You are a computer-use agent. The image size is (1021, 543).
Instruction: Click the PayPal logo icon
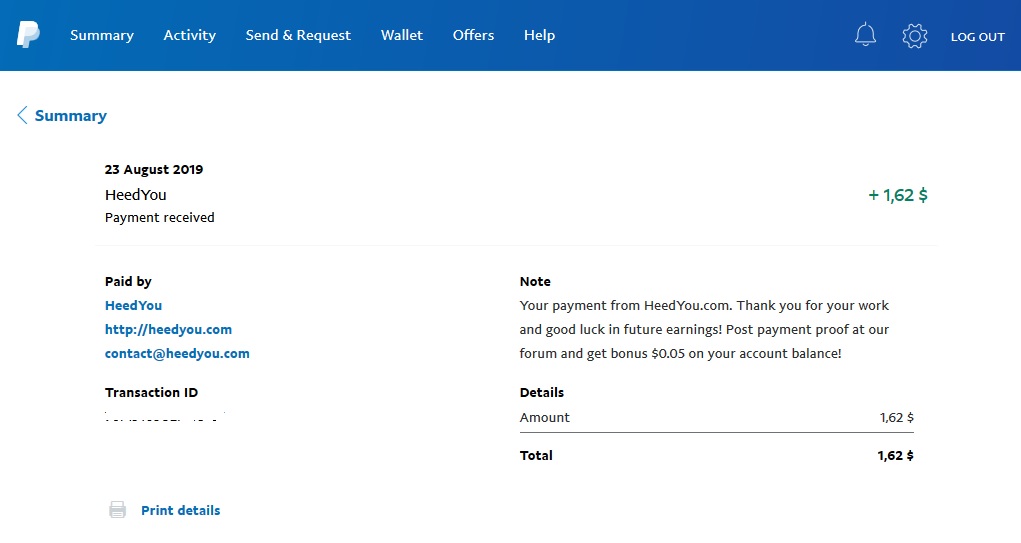coord(28,35)
